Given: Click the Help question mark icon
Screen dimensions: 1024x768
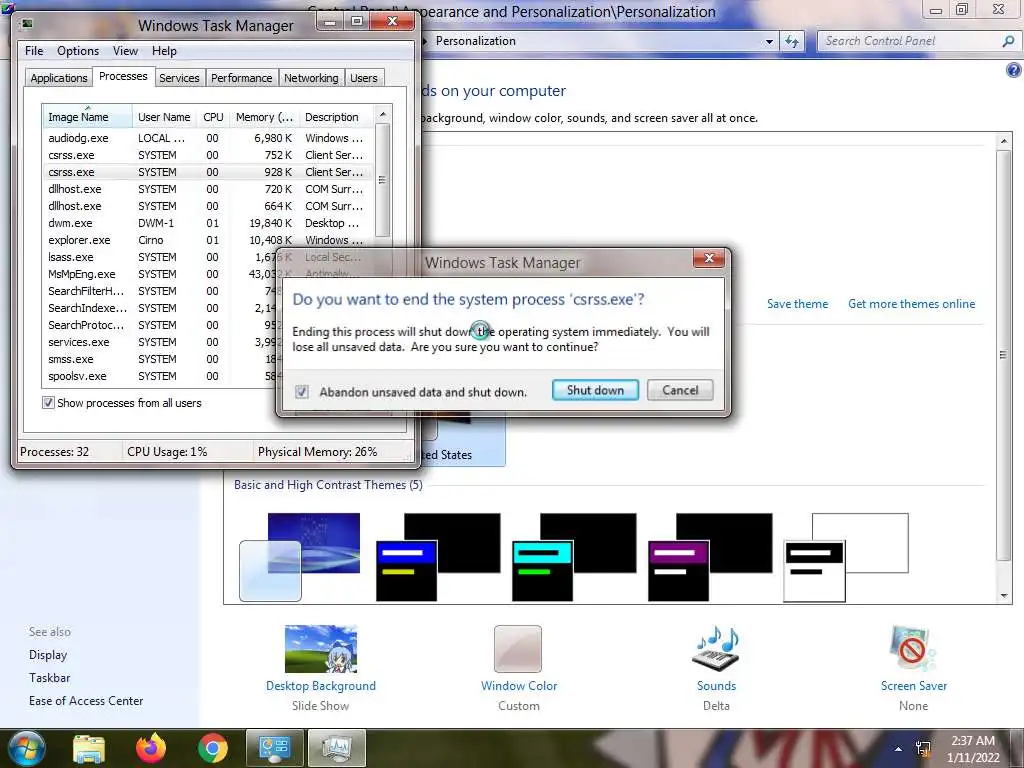Looking at the screenshot, I should click(1013, 71).
